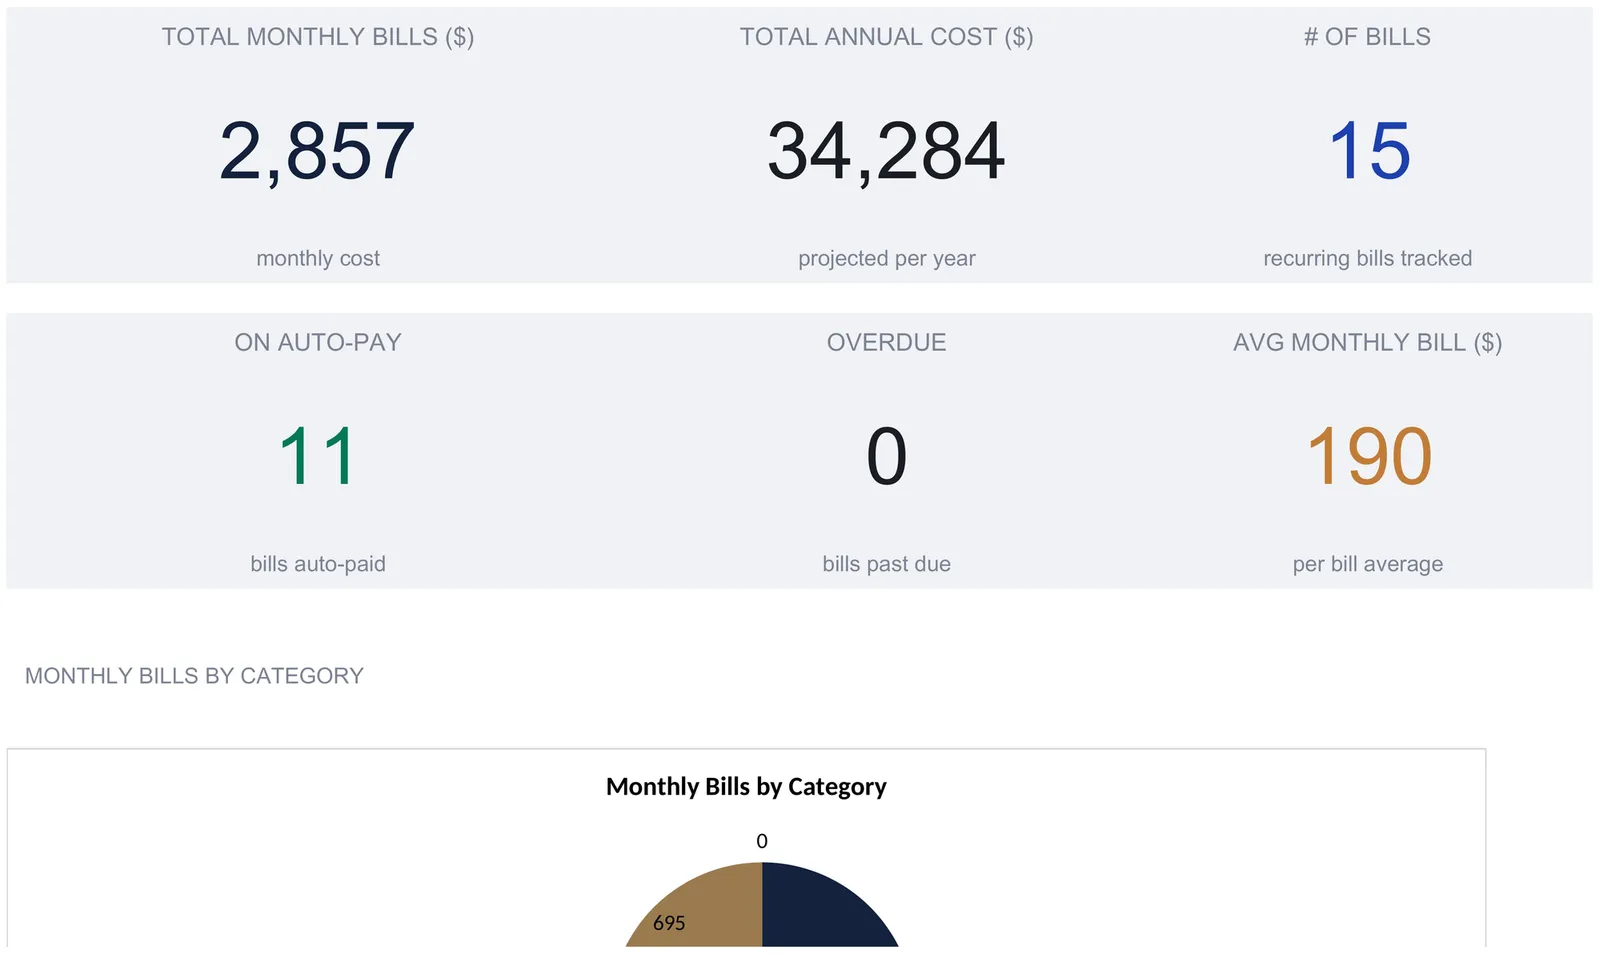The image size is (1600, 954).
Task: Click the 34,284 total annual cost value
Action: click(x=886, y=151)
